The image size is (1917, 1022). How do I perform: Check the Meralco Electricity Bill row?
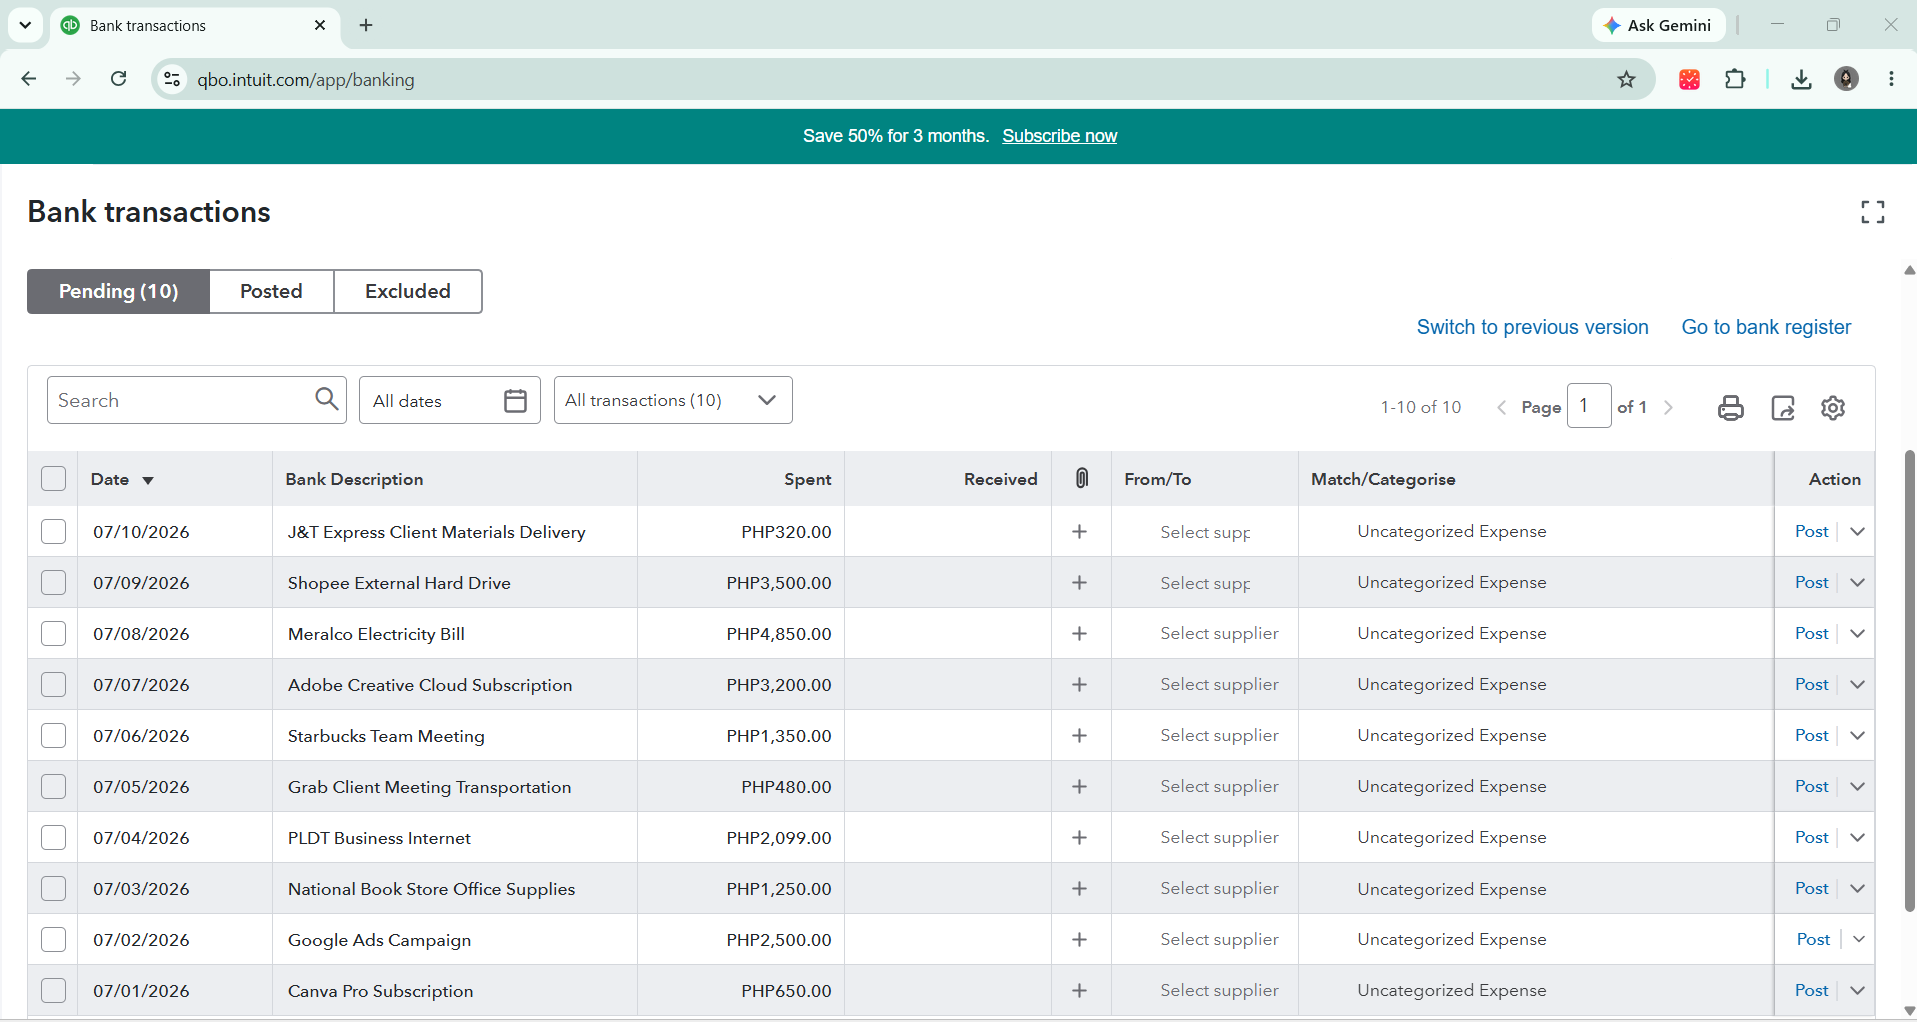pyautogui.click(x=54, y=634)
